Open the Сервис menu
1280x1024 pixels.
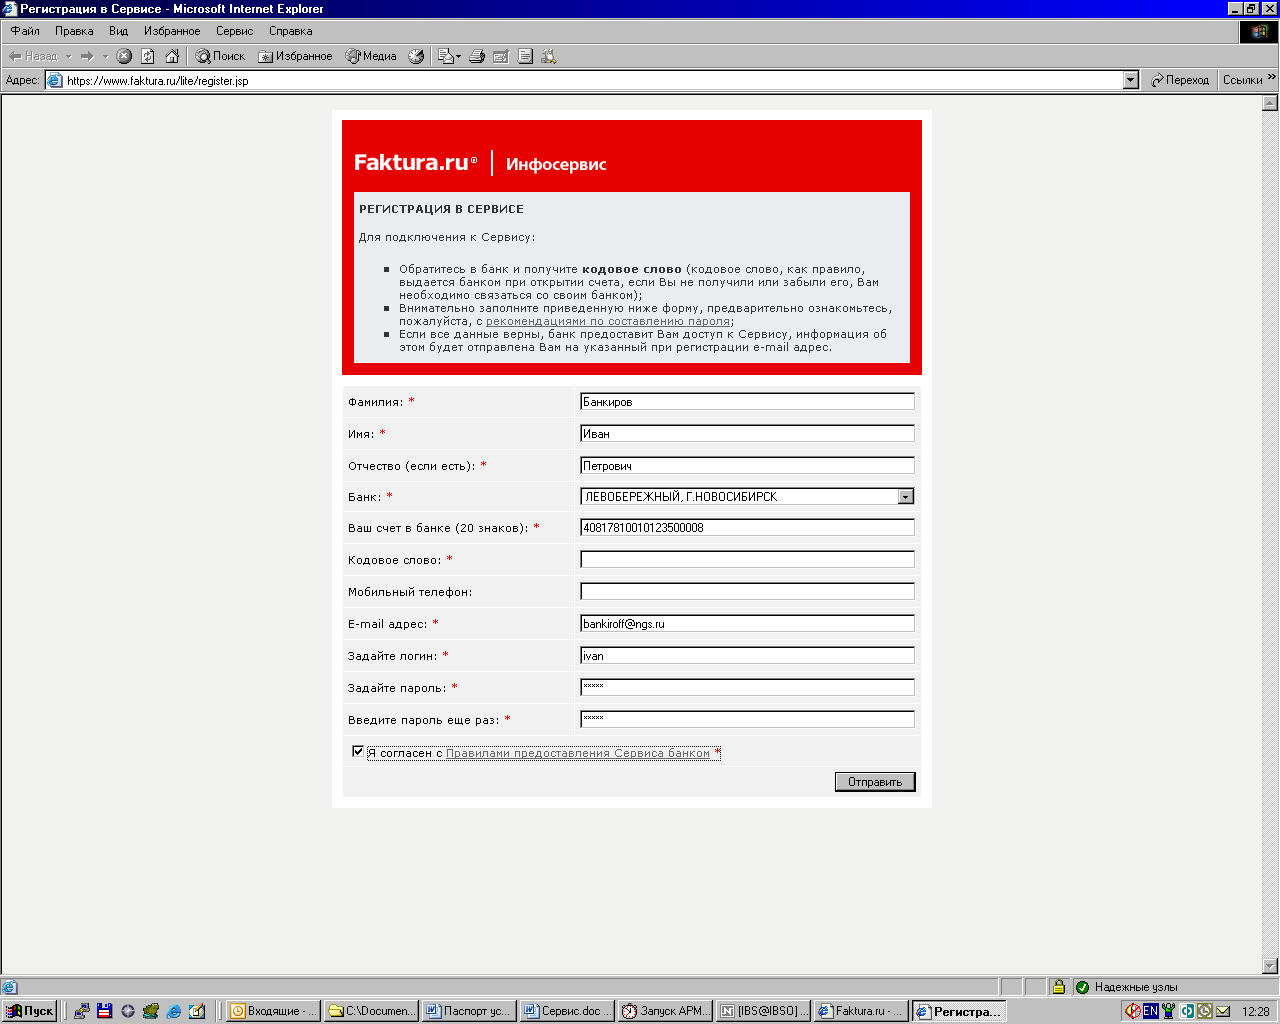pos(234,31)
